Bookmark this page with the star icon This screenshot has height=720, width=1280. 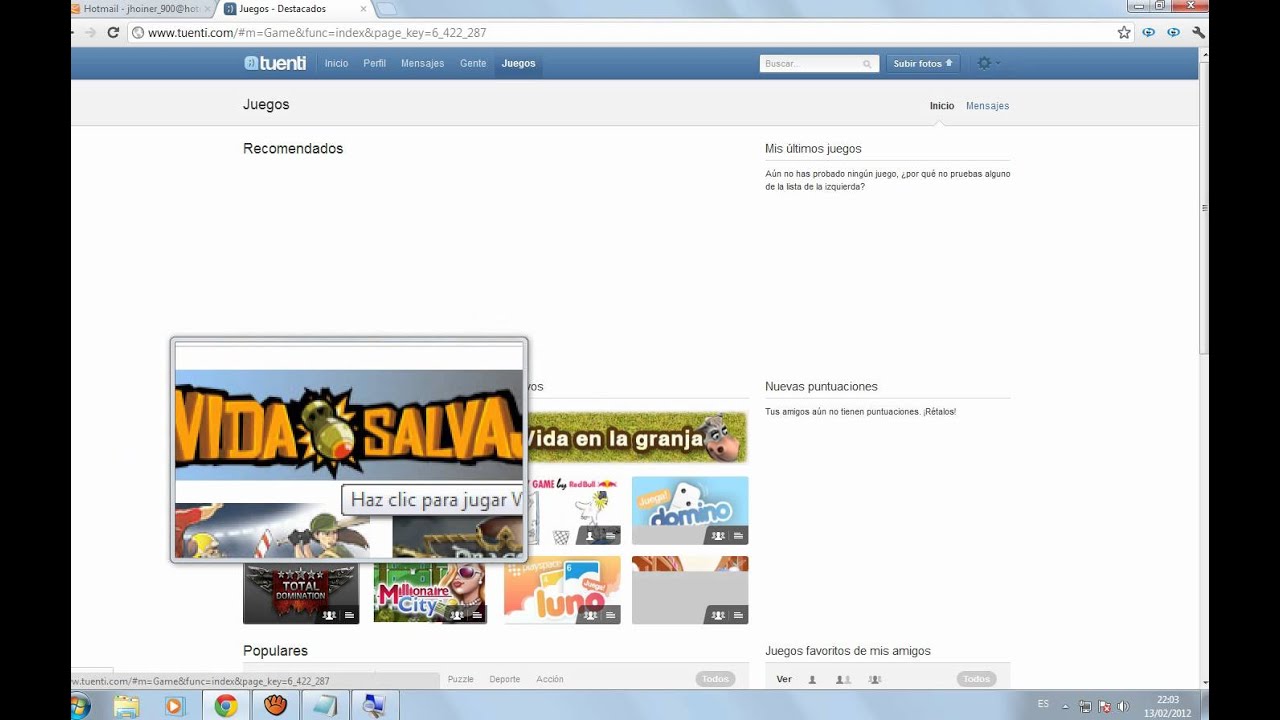click(x=1124, y=33)
